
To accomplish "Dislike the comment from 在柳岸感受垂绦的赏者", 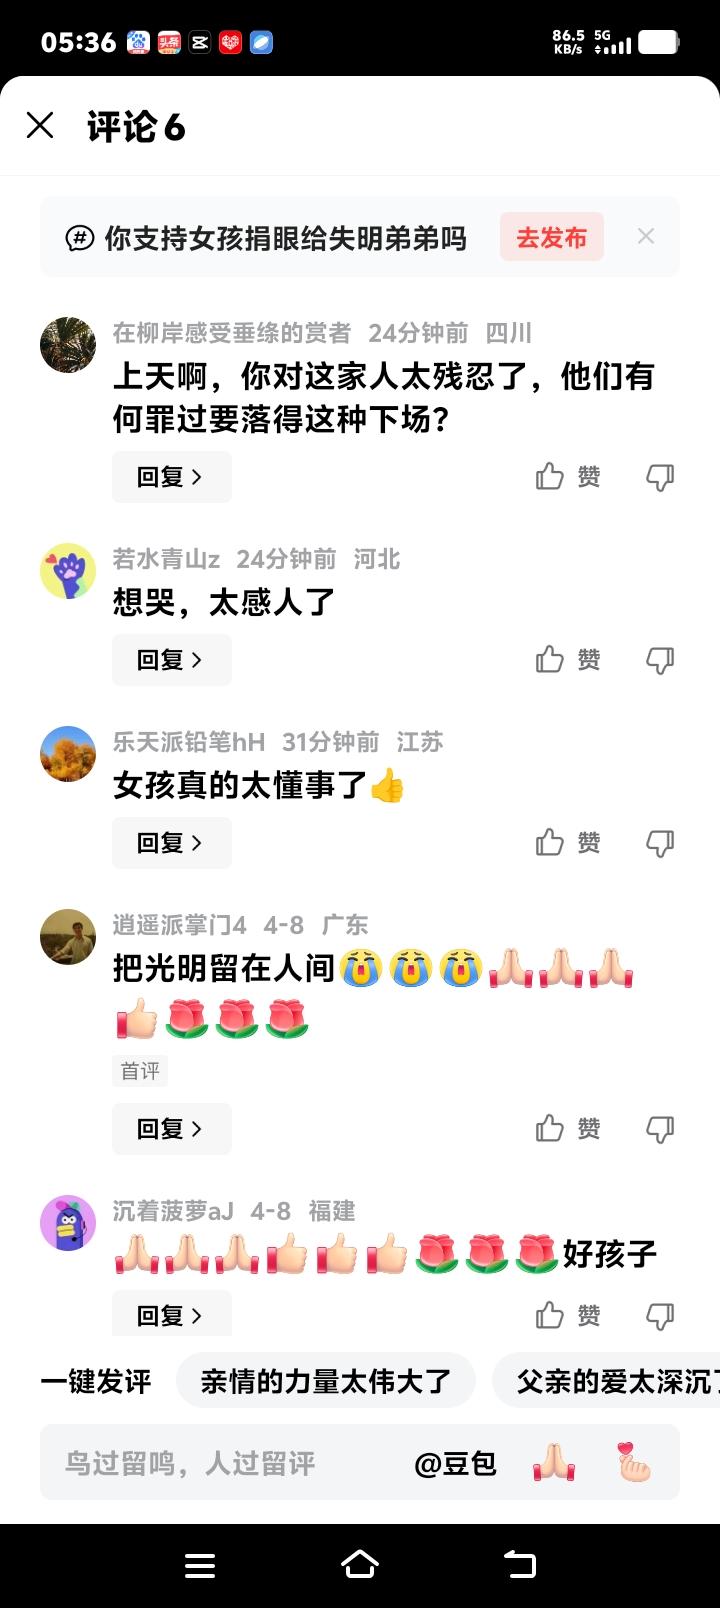I will (x=660, y=477).
